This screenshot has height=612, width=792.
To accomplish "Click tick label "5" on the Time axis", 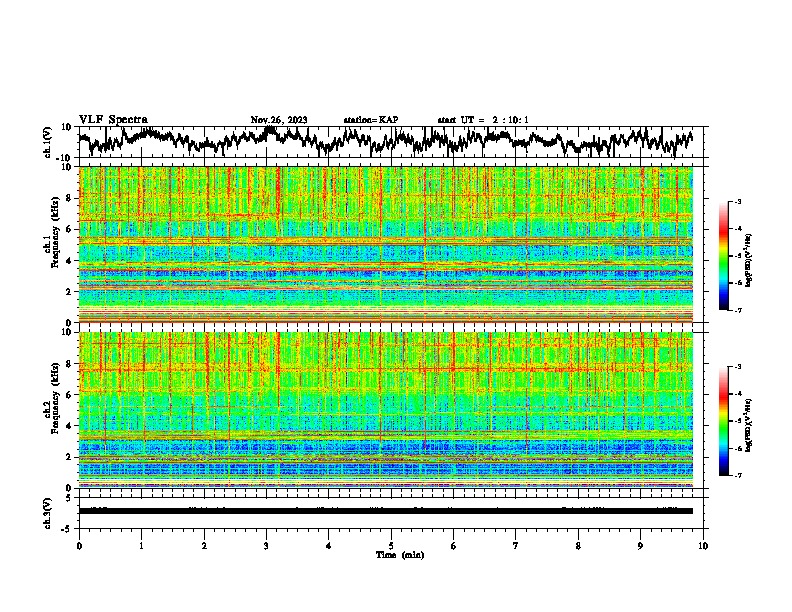I will pos(391,546).
